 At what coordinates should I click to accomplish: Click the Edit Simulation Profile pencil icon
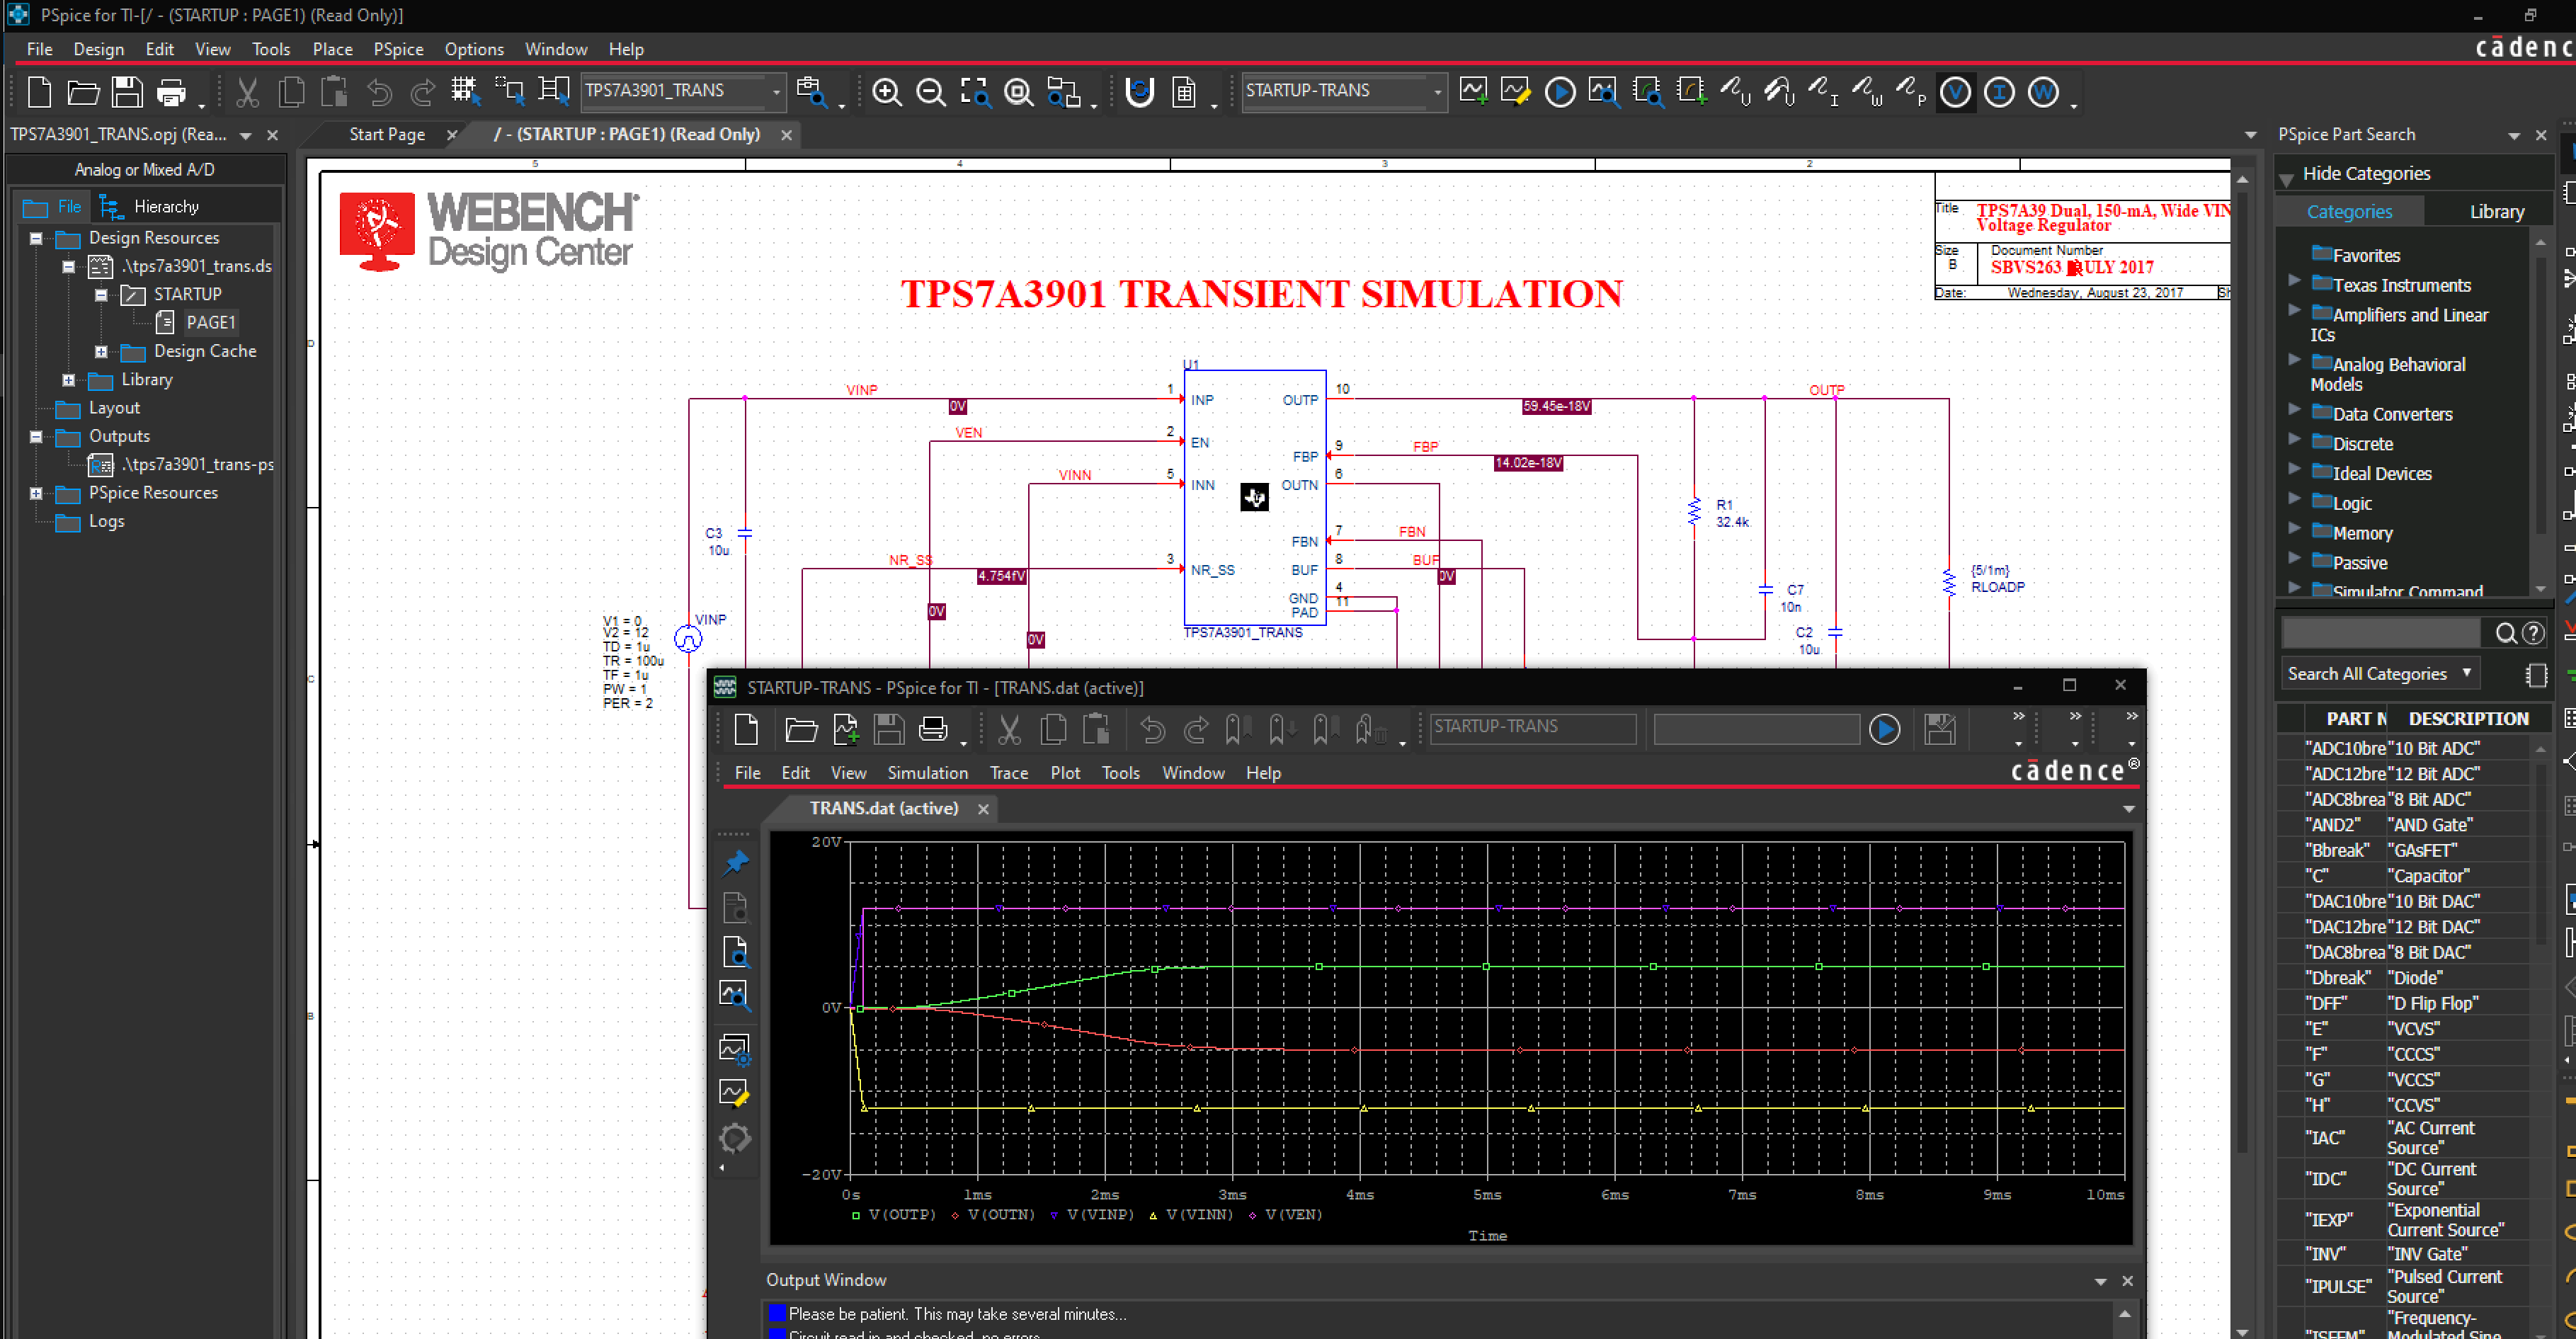coord(1516,91)
